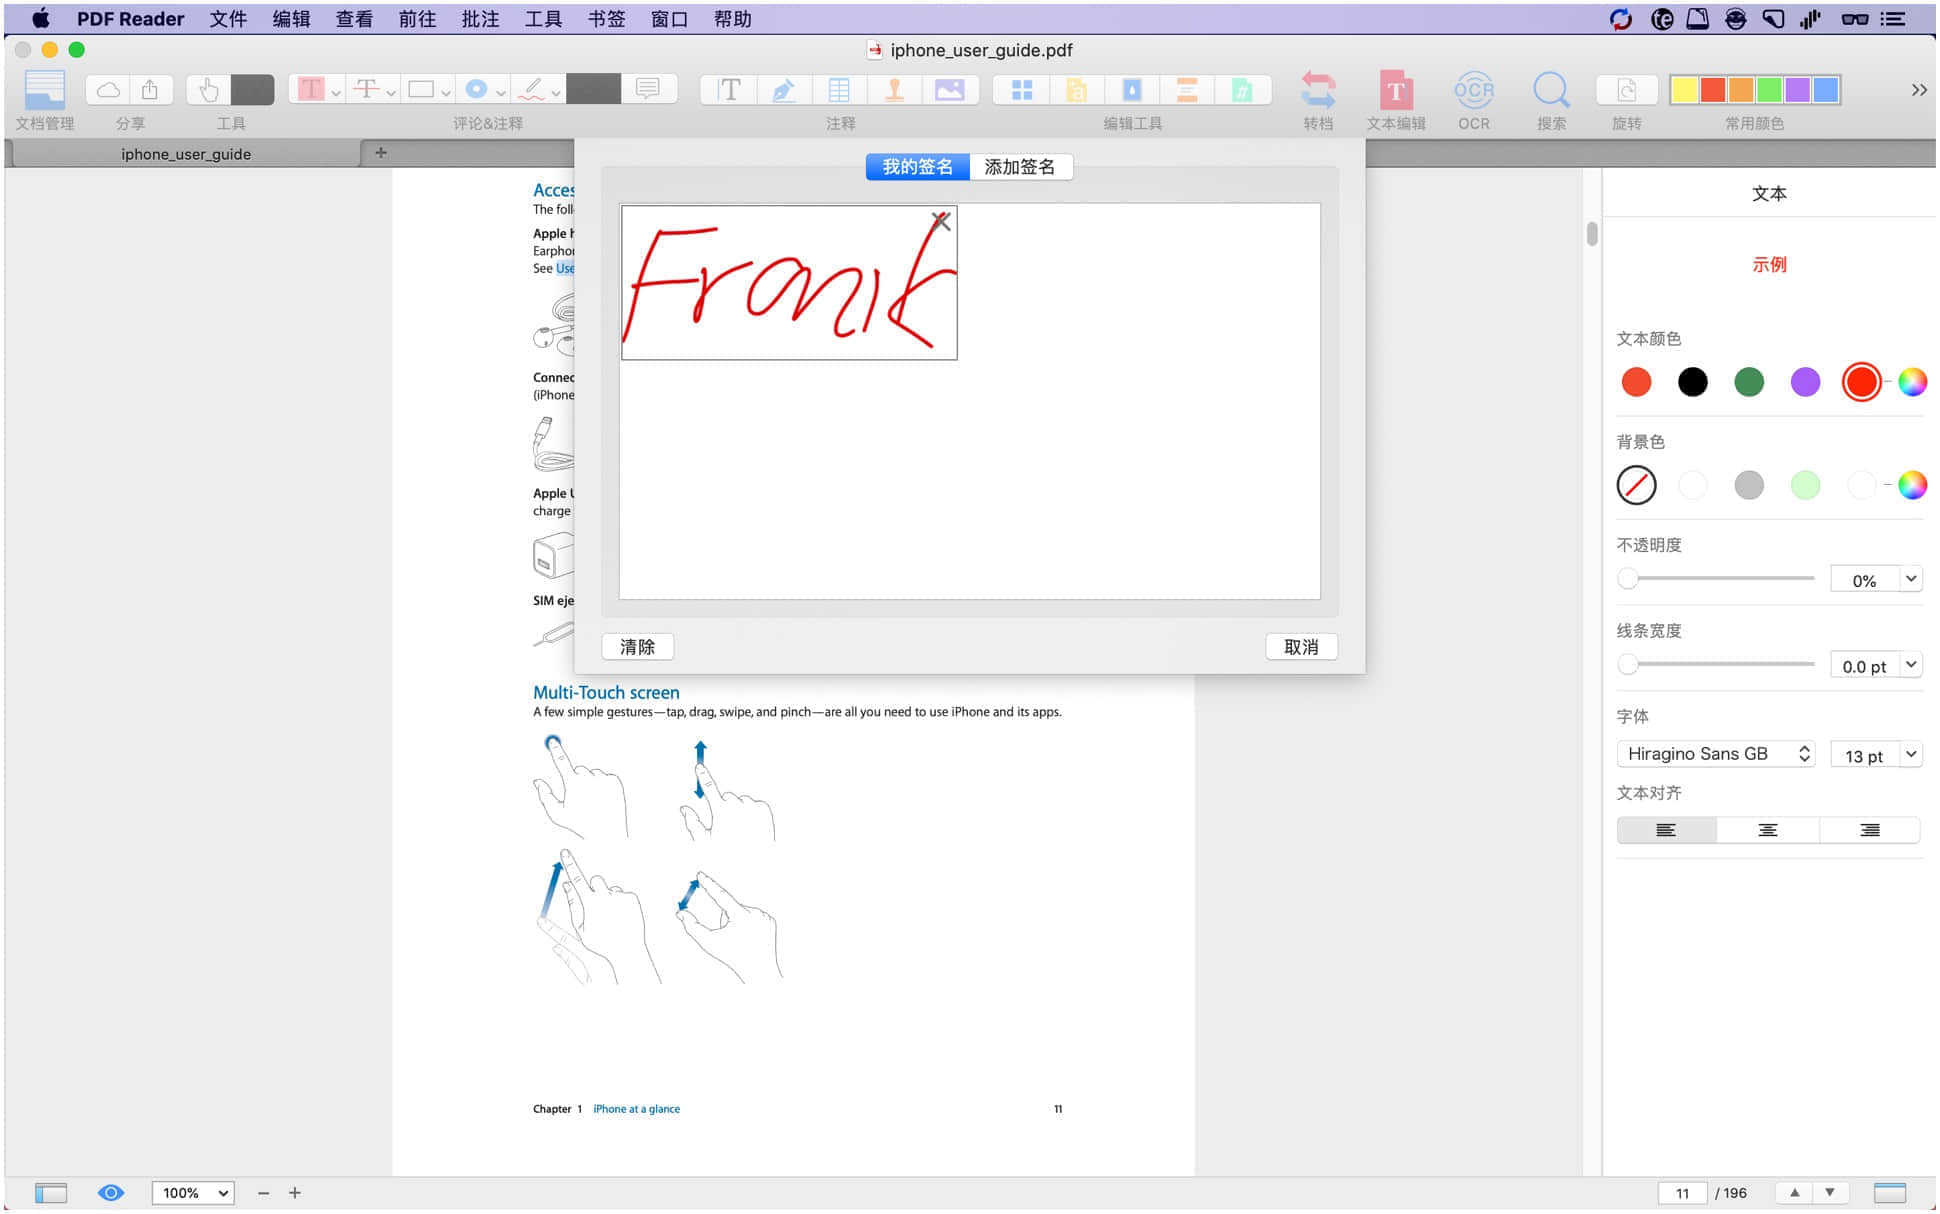Click the watermark edit tool icon
This screenshot has width=1940, height=1214.
click(1077, 90)
